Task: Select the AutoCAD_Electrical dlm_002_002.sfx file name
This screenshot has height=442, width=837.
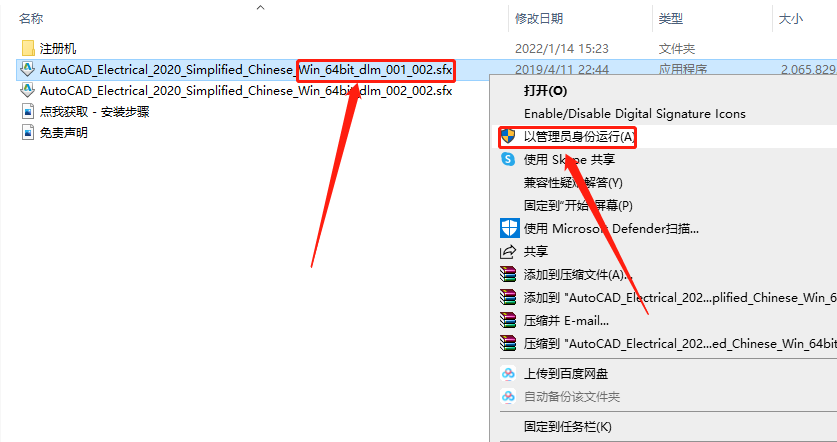Action: coord(246,91)
